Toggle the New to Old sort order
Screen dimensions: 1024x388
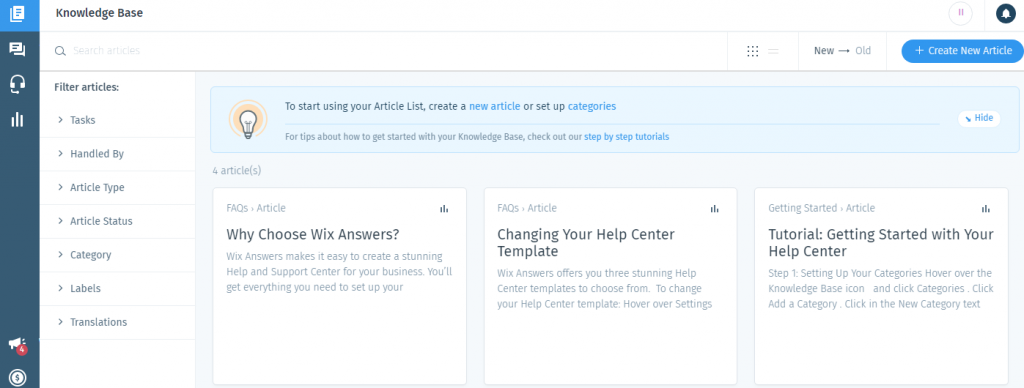(842, 50)
